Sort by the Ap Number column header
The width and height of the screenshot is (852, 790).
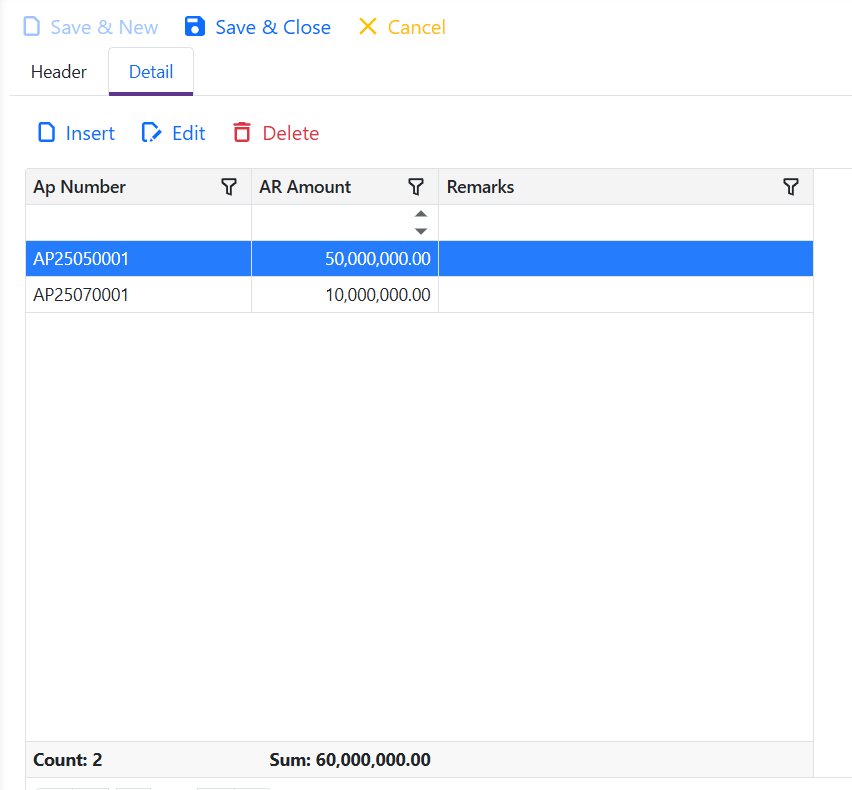pyautogui.click(x=79, y=187)
